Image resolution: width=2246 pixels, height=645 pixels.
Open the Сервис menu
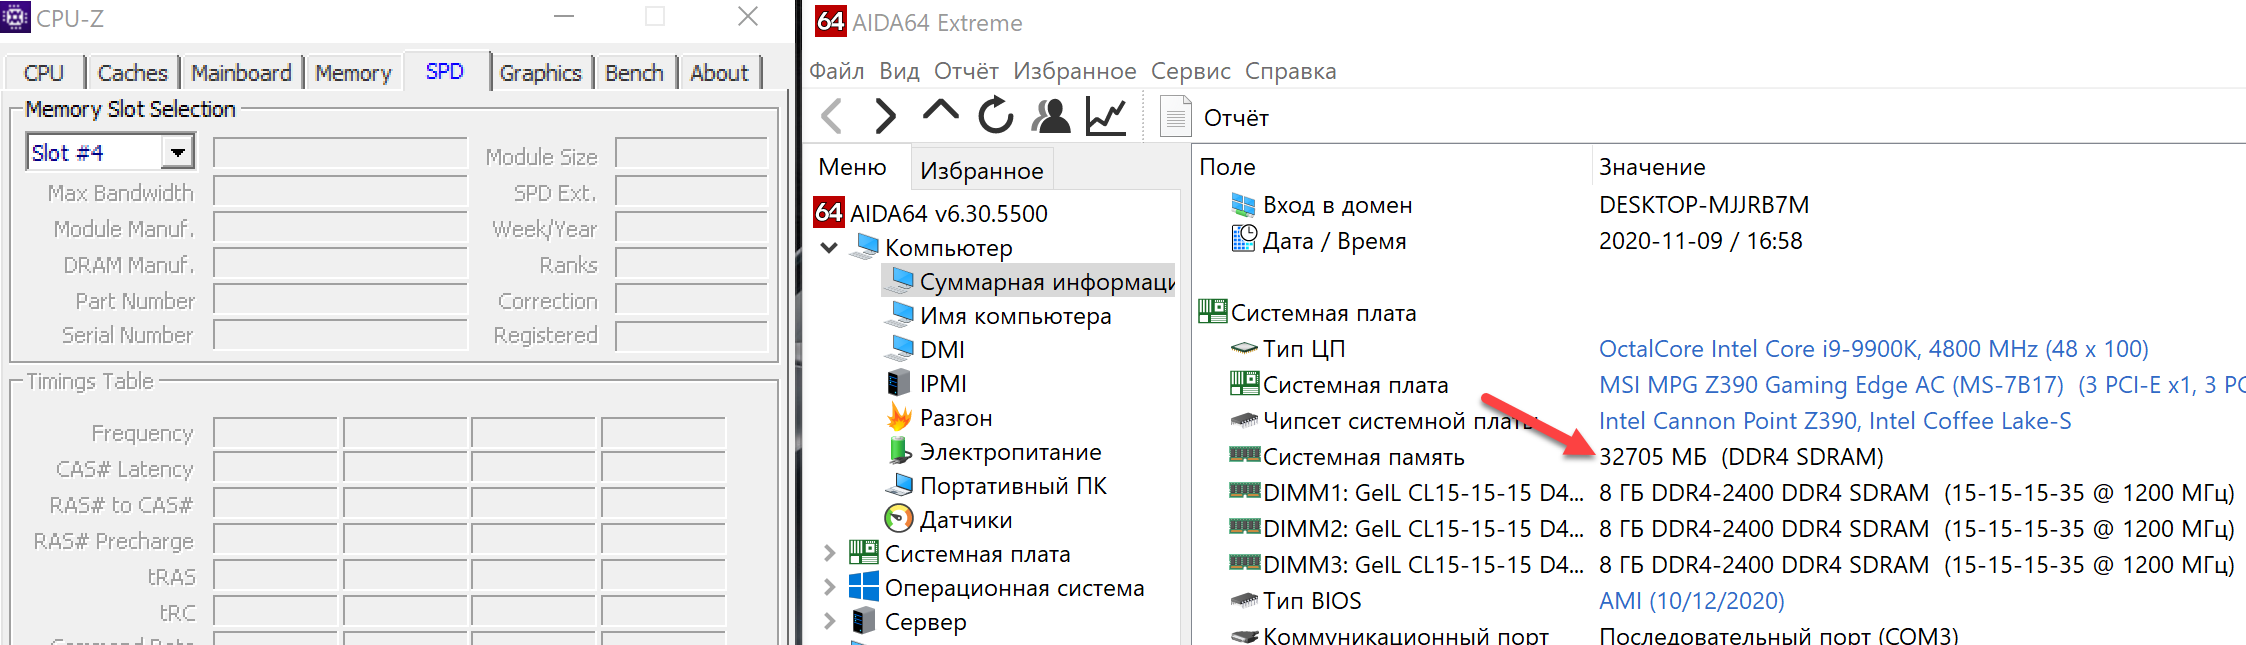[x=1190, y=71]
